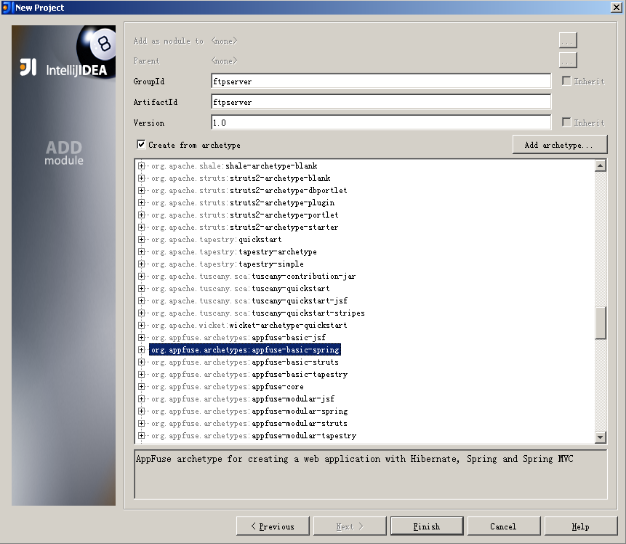
Task: Click scrollbar up arrow in archetype list
Action: tap(600, 165)
